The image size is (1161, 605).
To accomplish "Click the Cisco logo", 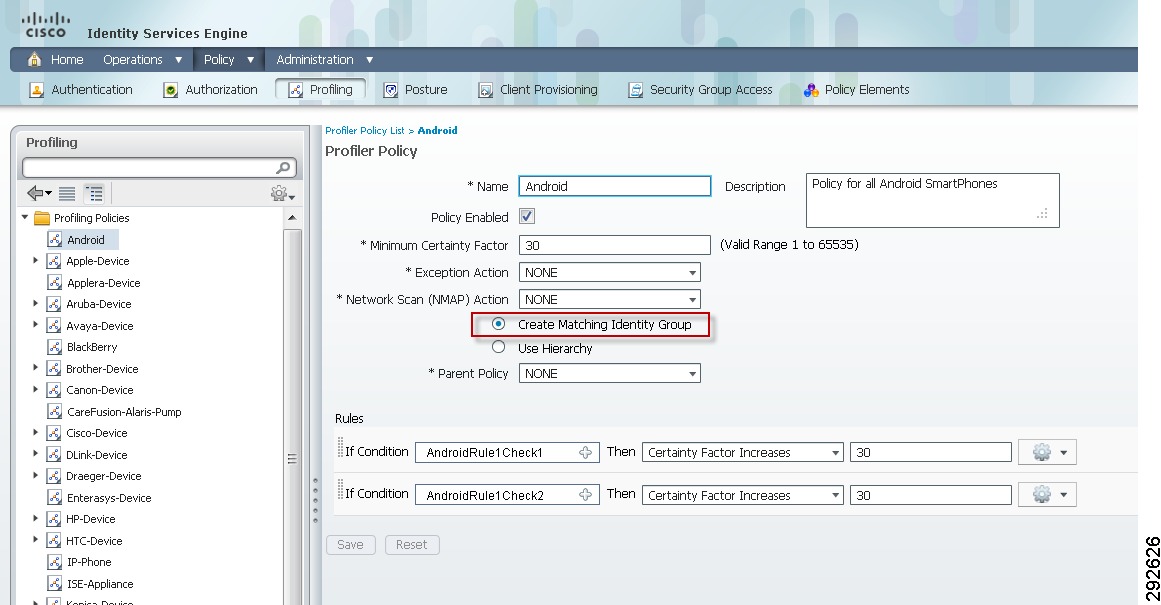I will [x=46, y=24].
